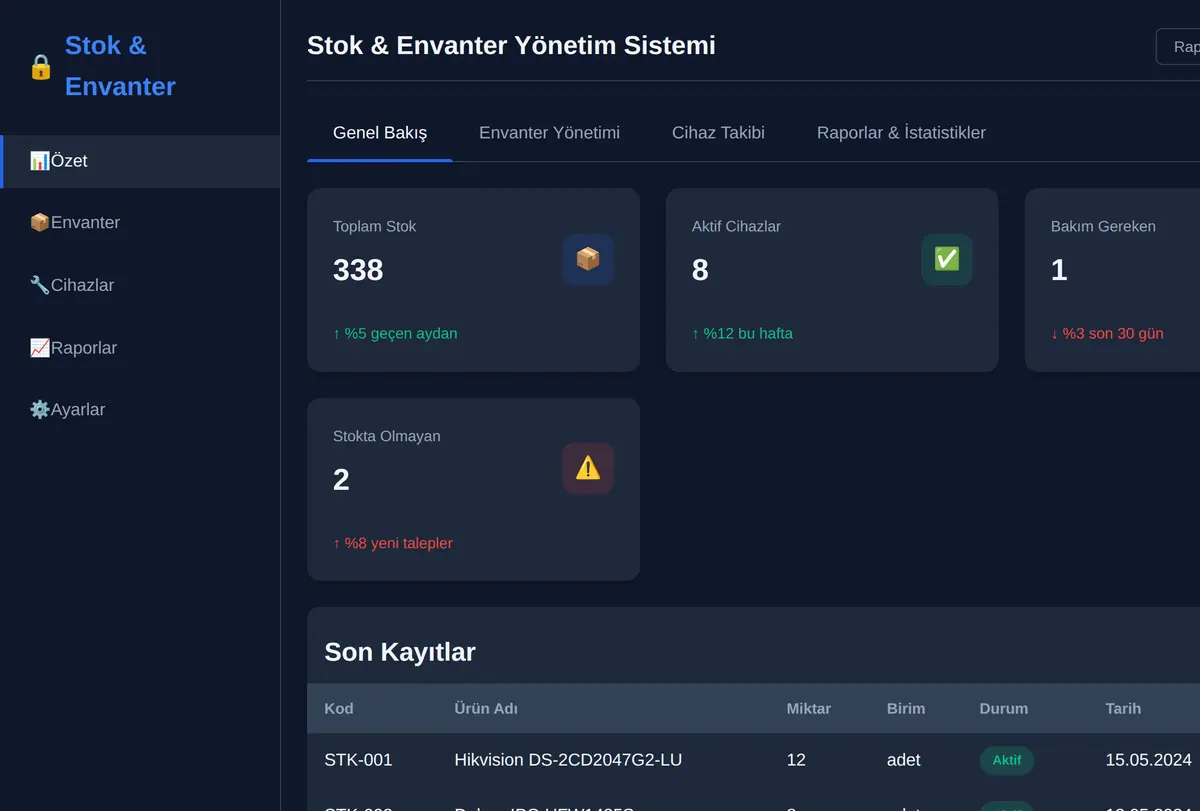
Task: Open the Özet sidebar item
Action: (140, 161)
